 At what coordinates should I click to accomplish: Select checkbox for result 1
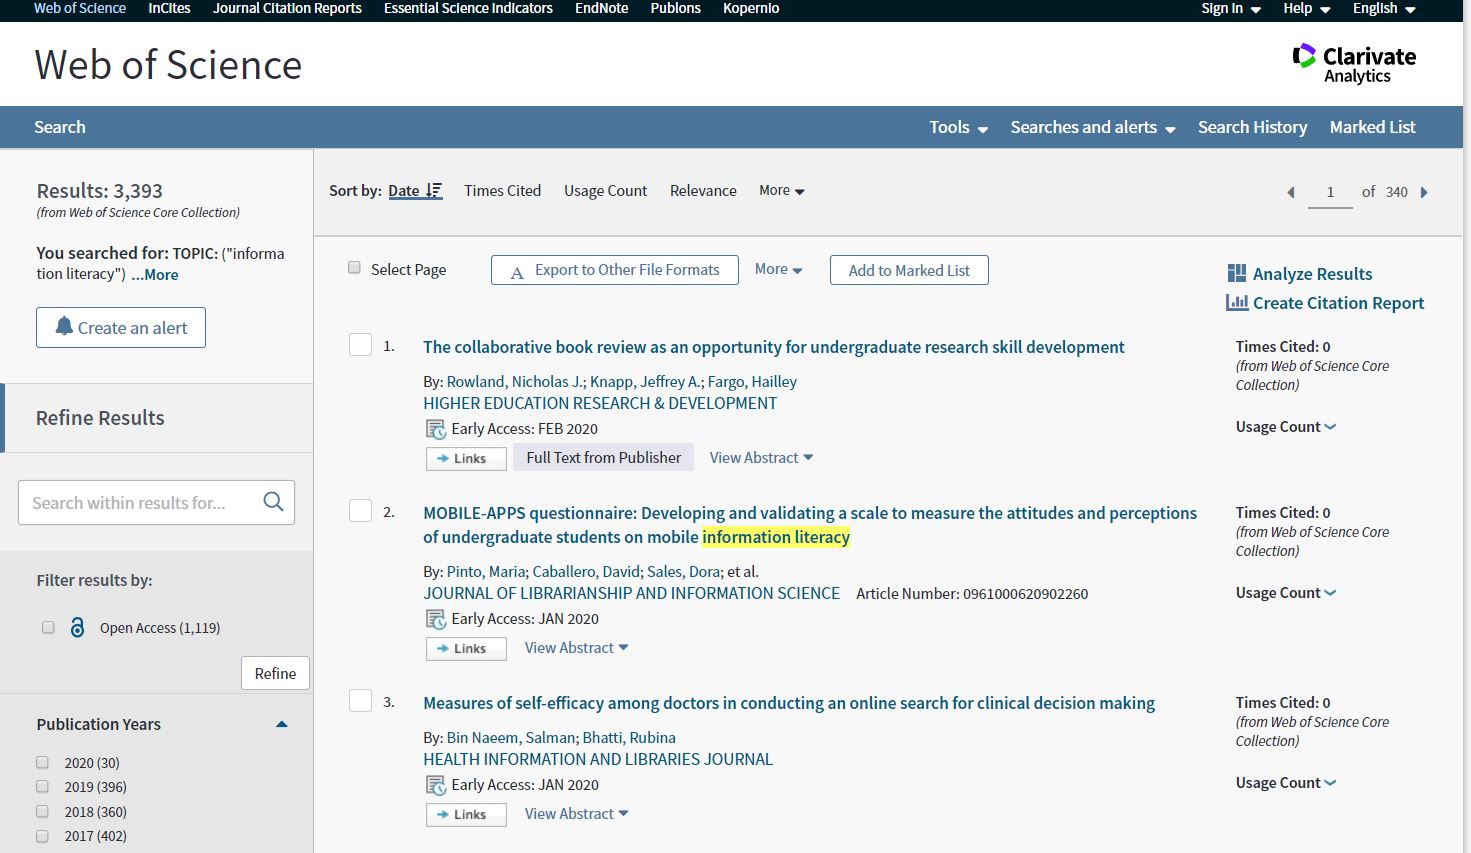[360, 345]
